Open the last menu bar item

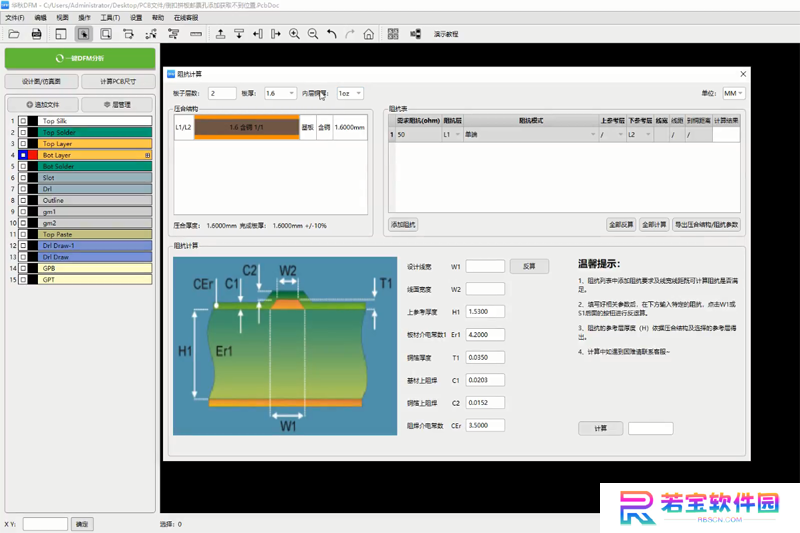[186, 18]
